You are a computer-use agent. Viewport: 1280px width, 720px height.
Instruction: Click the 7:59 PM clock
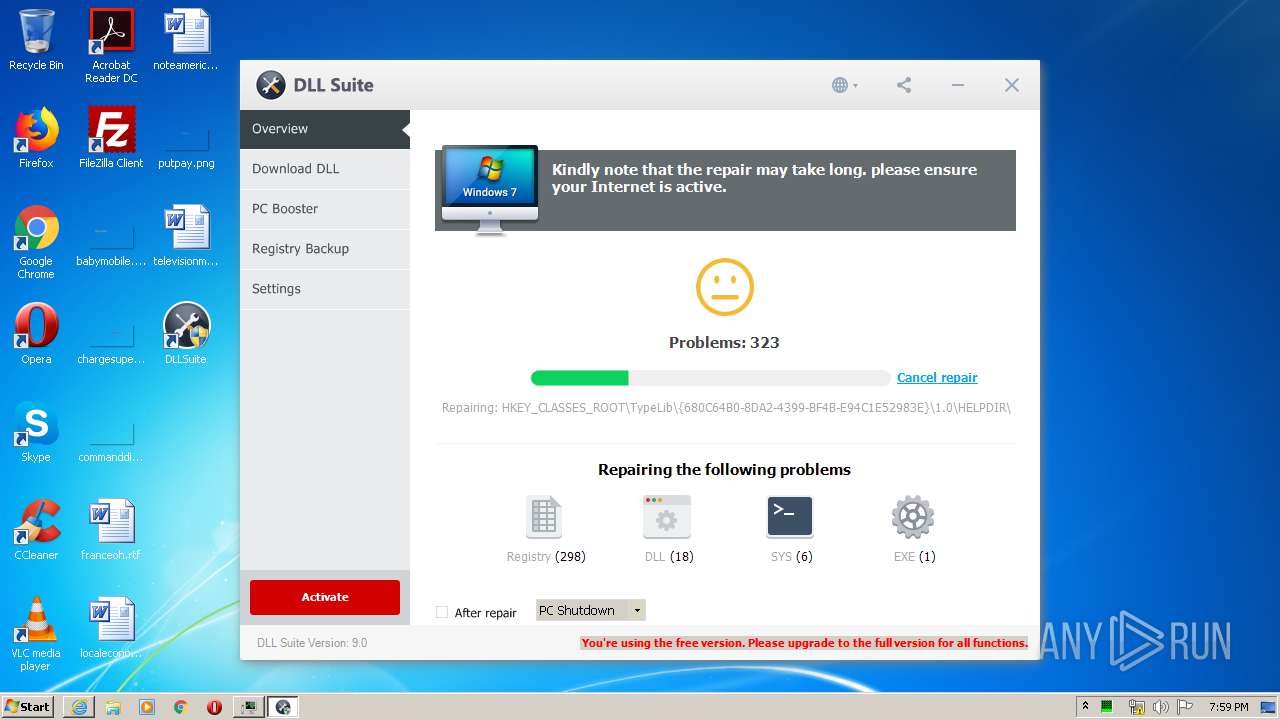point(1228,707)
